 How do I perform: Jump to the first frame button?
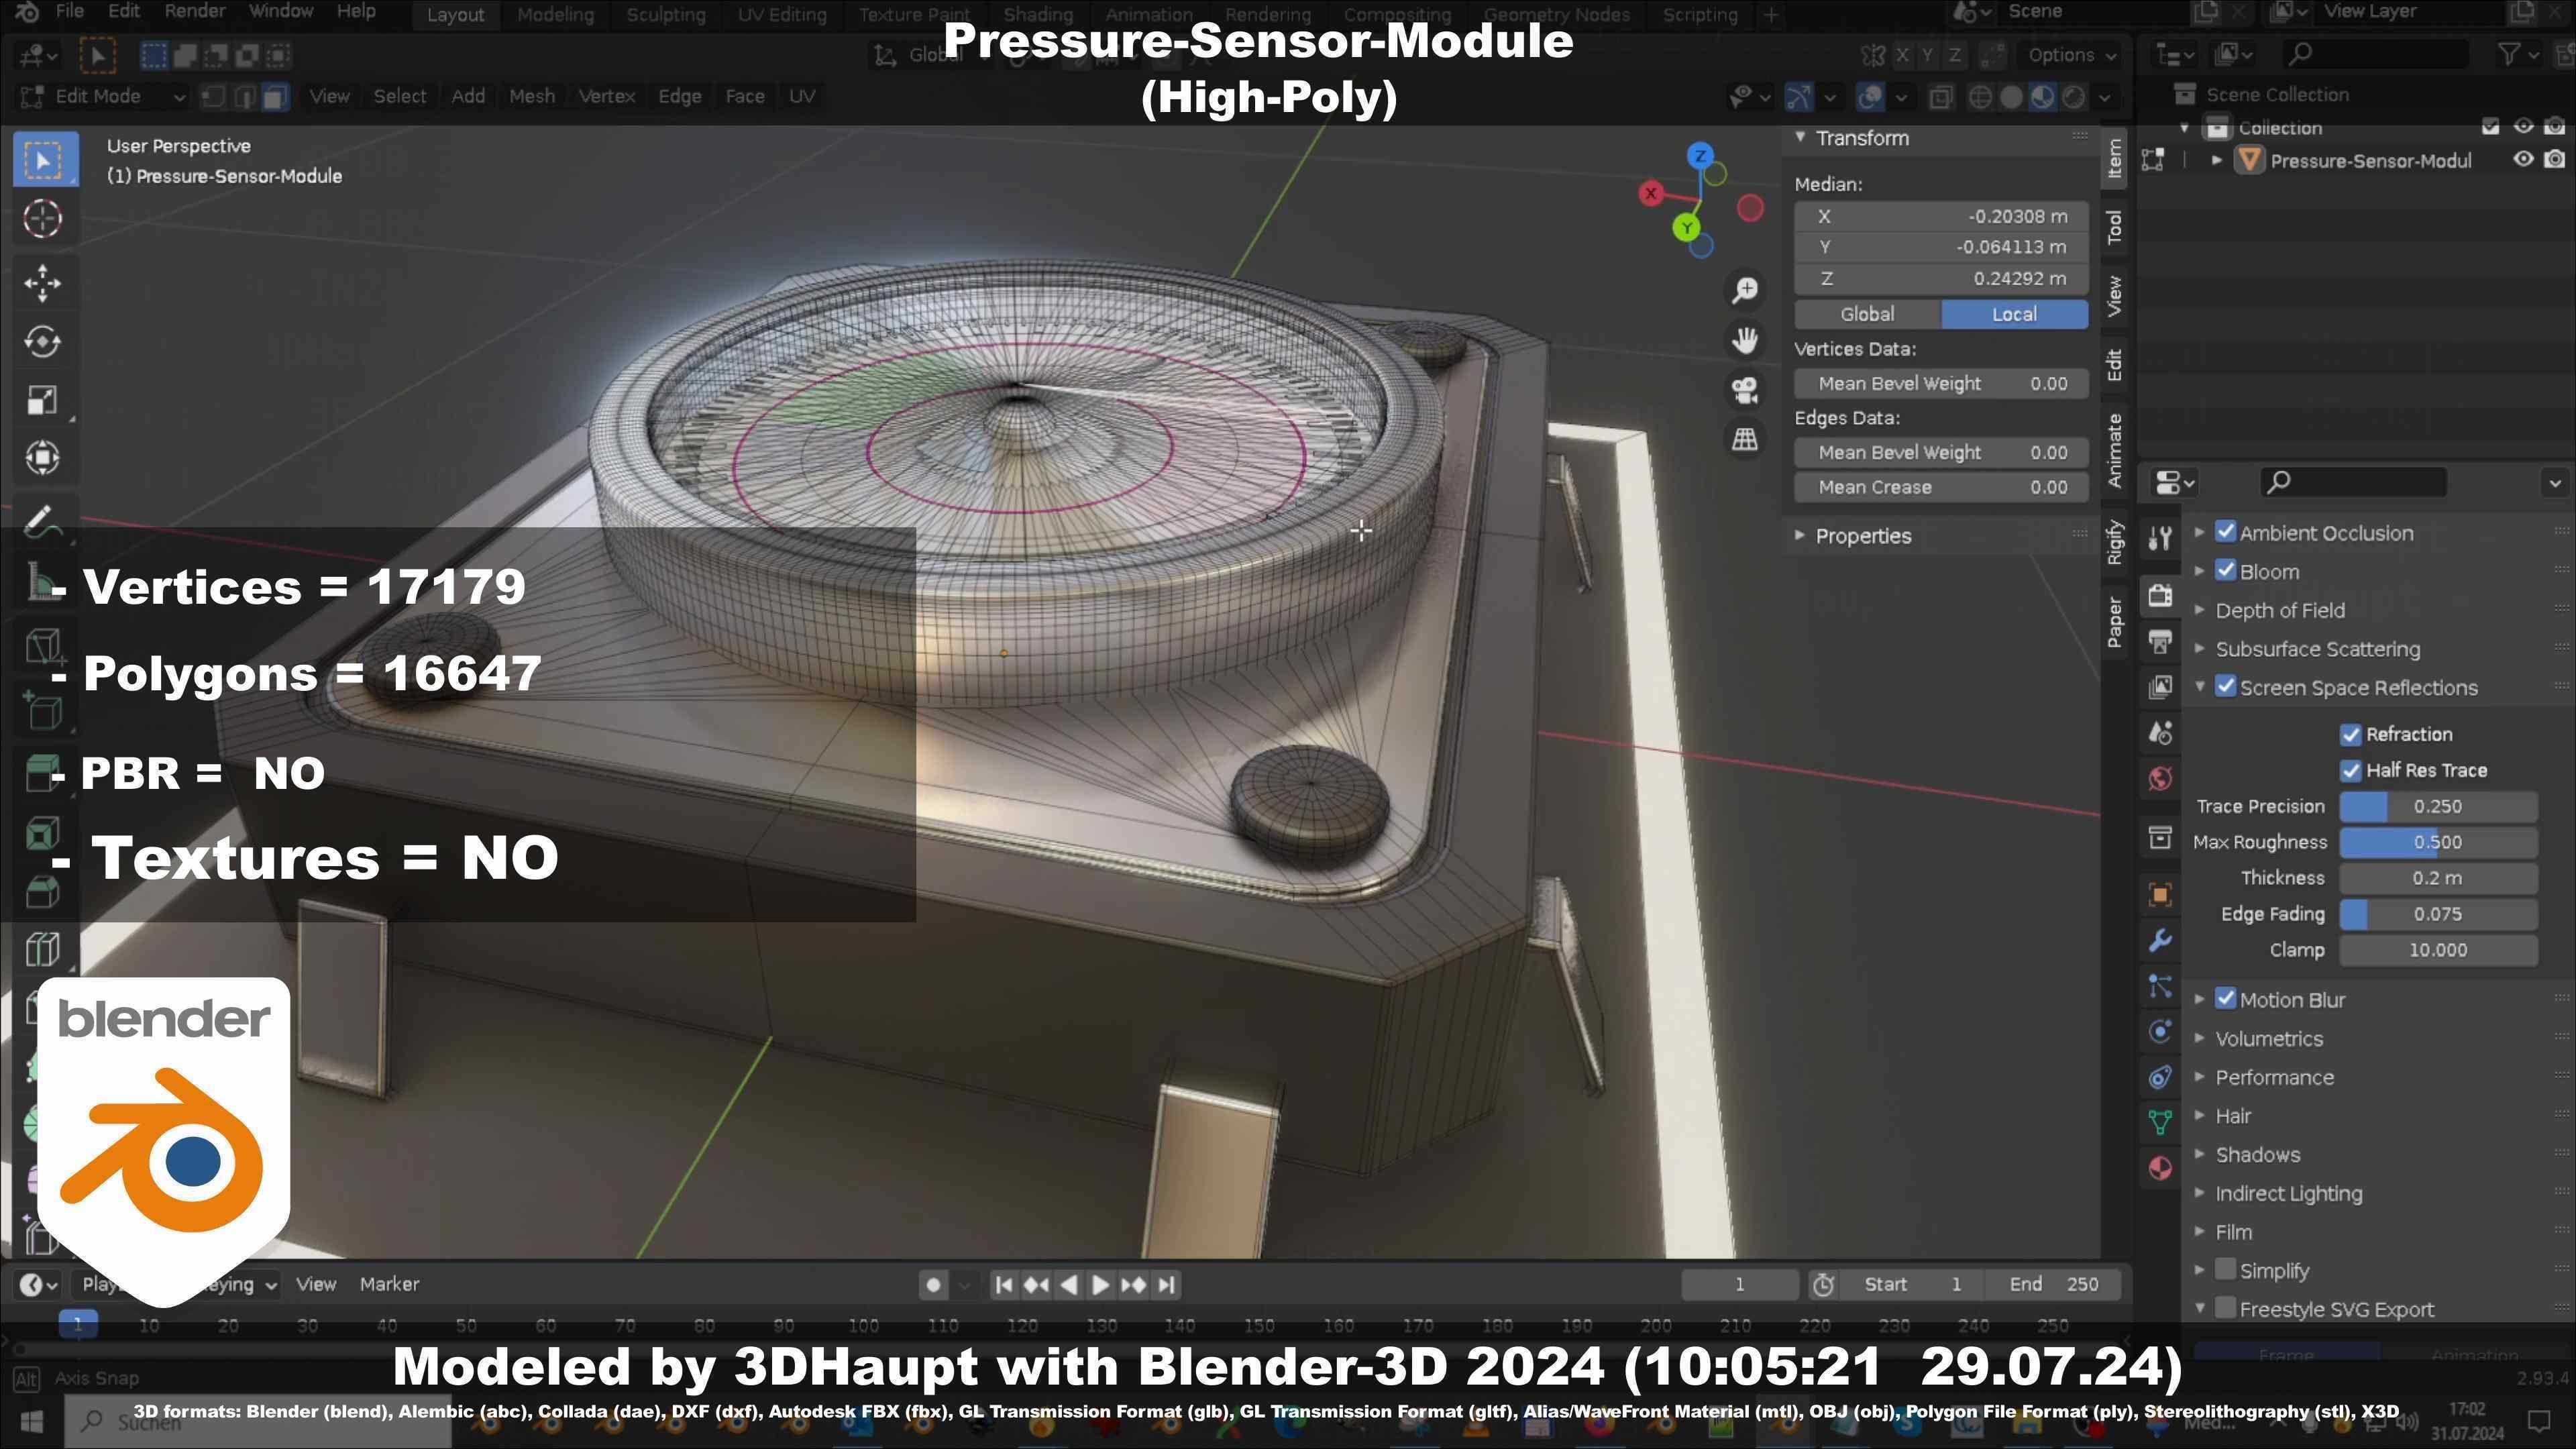pos(1004,1285)
